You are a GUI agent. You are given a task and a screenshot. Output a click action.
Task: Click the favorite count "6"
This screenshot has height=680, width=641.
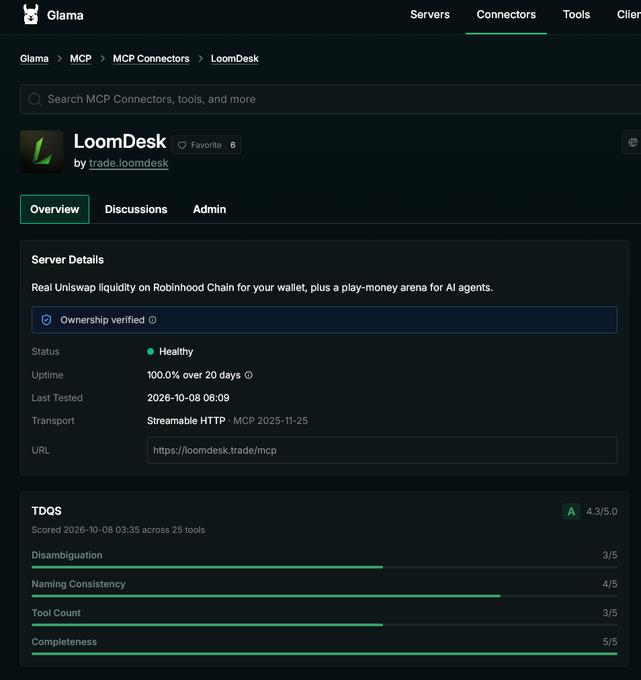[233, 145]
